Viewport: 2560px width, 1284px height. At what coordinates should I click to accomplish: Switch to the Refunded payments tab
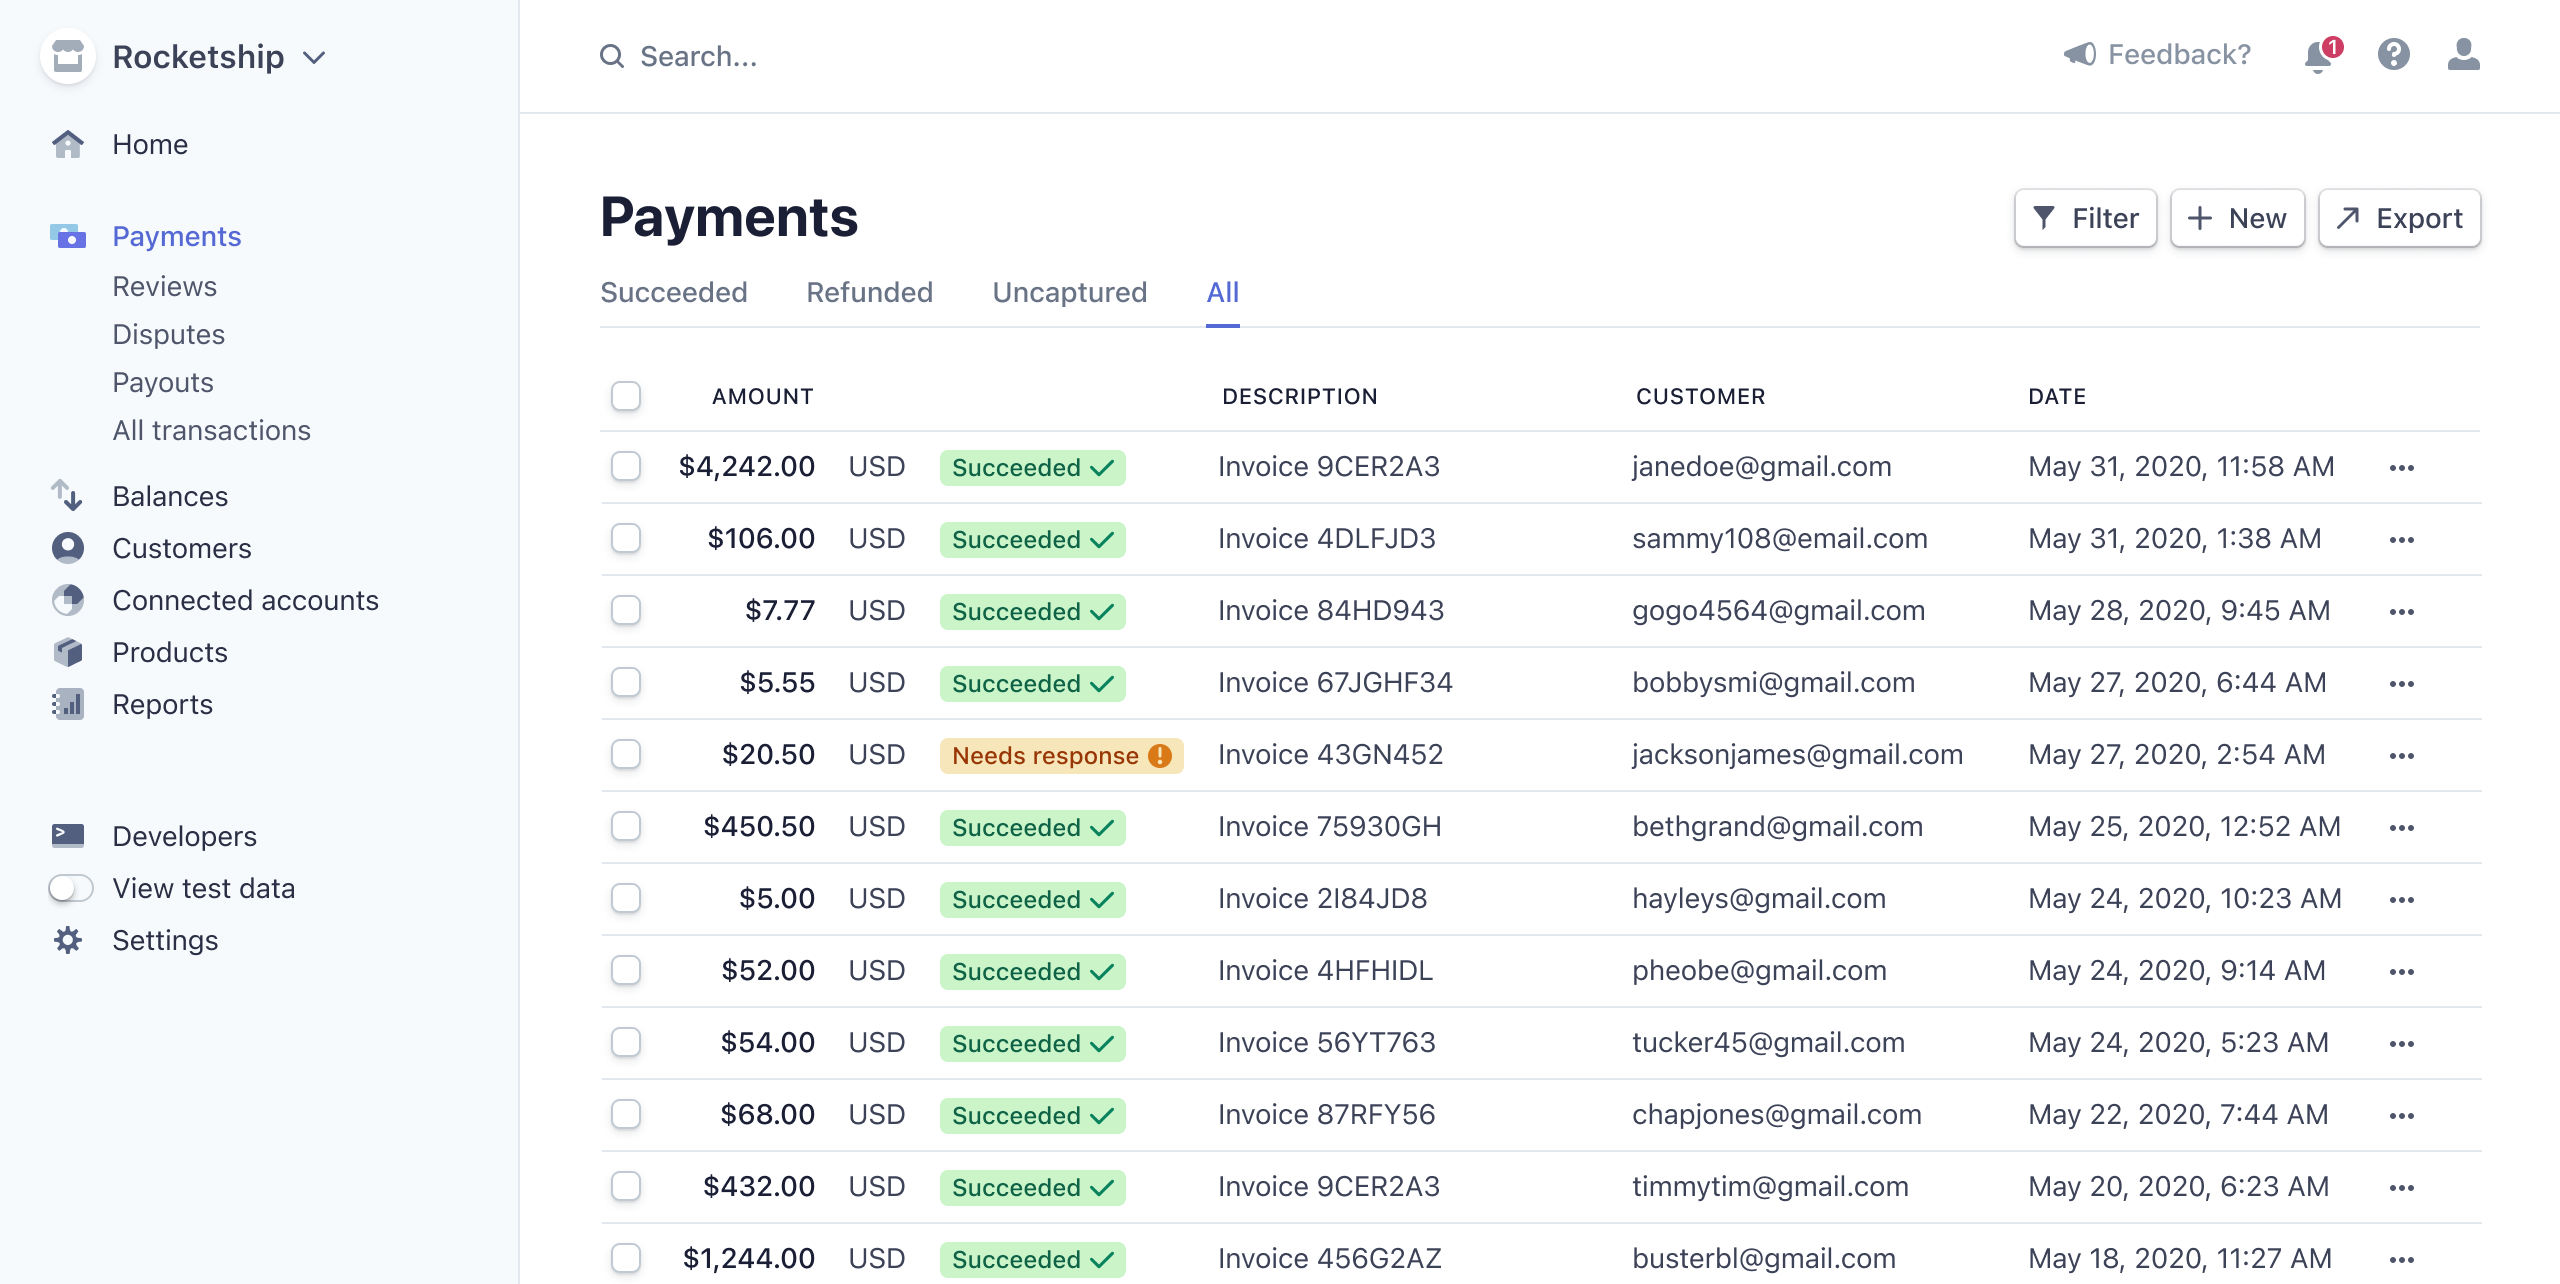[x=868, y=292]
